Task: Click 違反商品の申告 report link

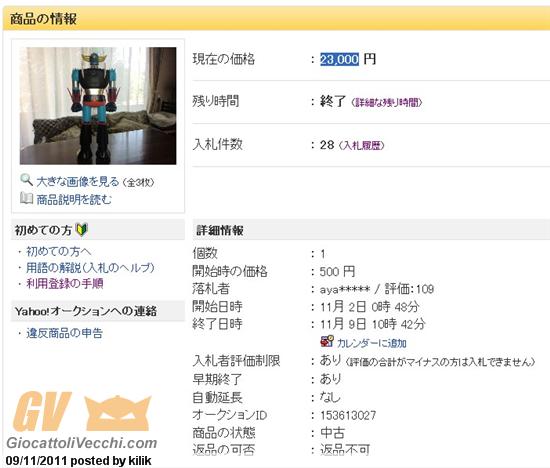Action: (x=65, y=333)
